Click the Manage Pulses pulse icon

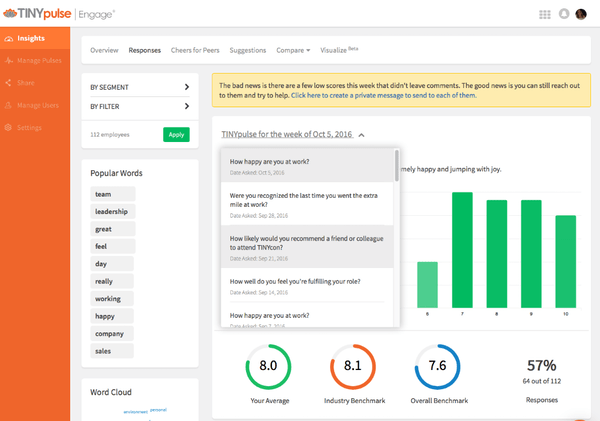(8, 60)
